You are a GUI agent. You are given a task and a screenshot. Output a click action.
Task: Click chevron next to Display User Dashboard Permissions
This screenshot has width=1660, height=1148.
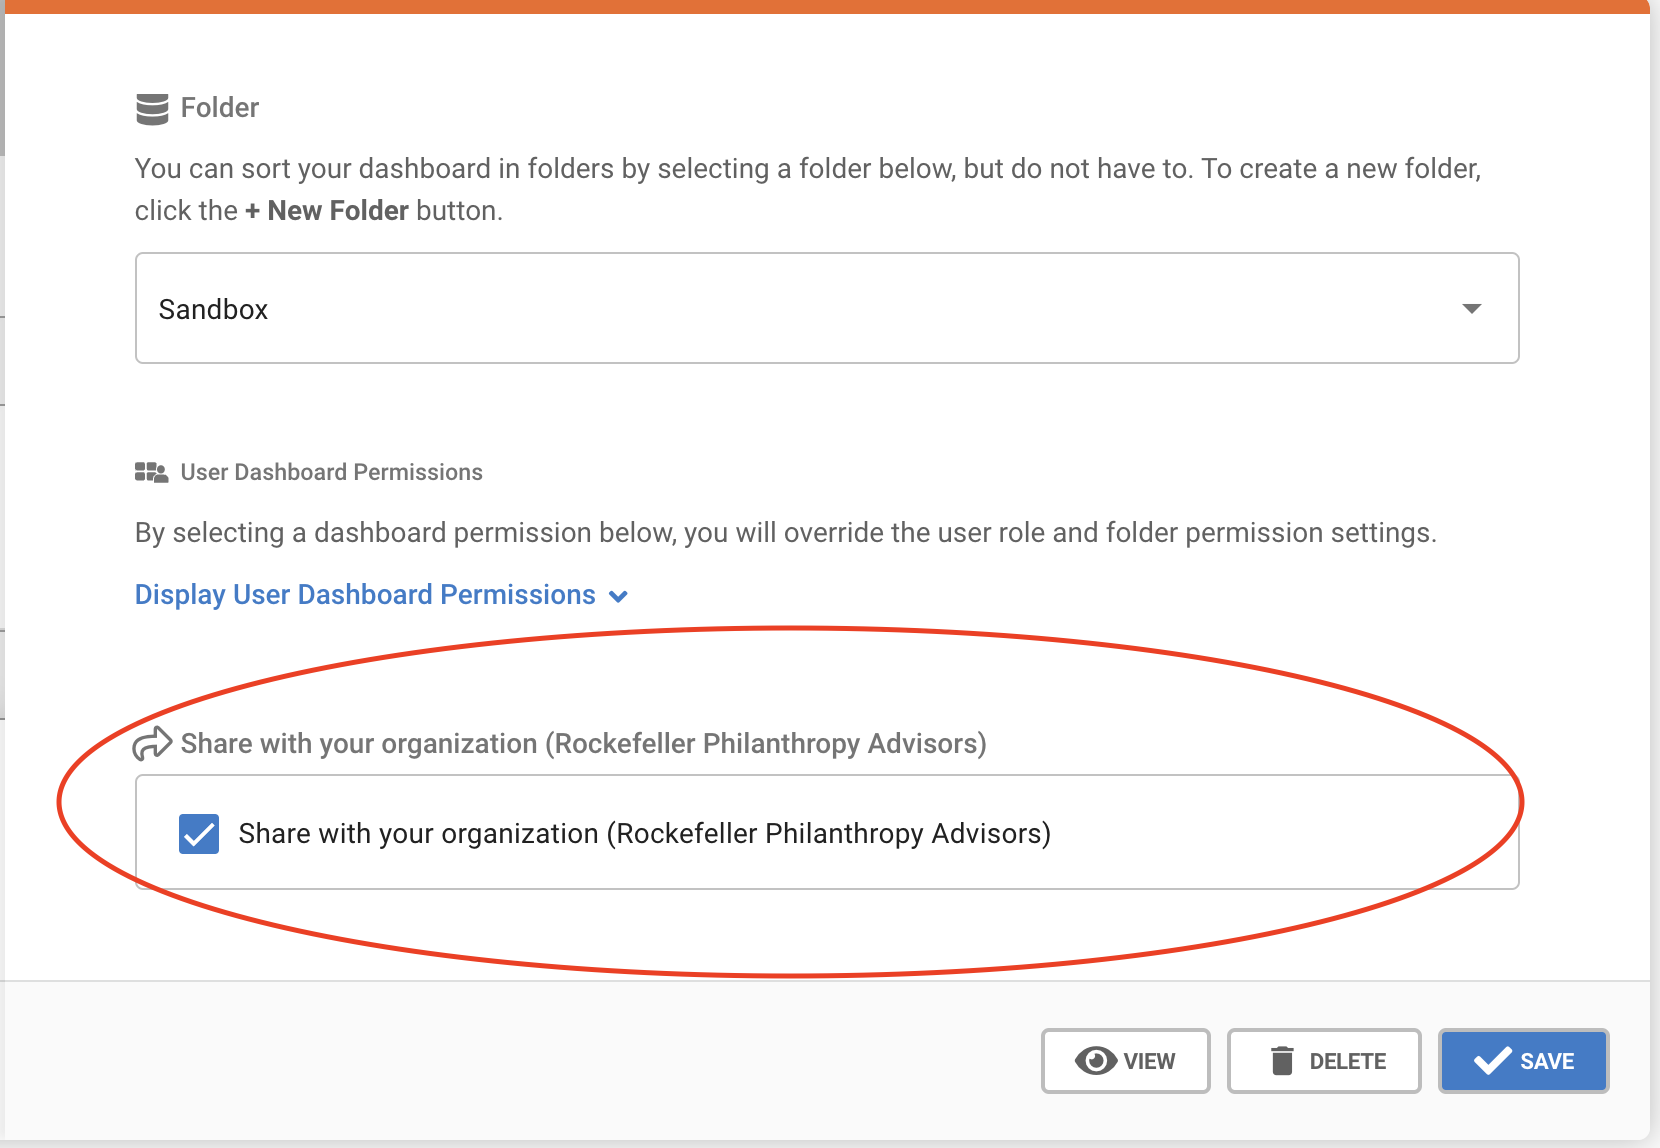[619, 596]
